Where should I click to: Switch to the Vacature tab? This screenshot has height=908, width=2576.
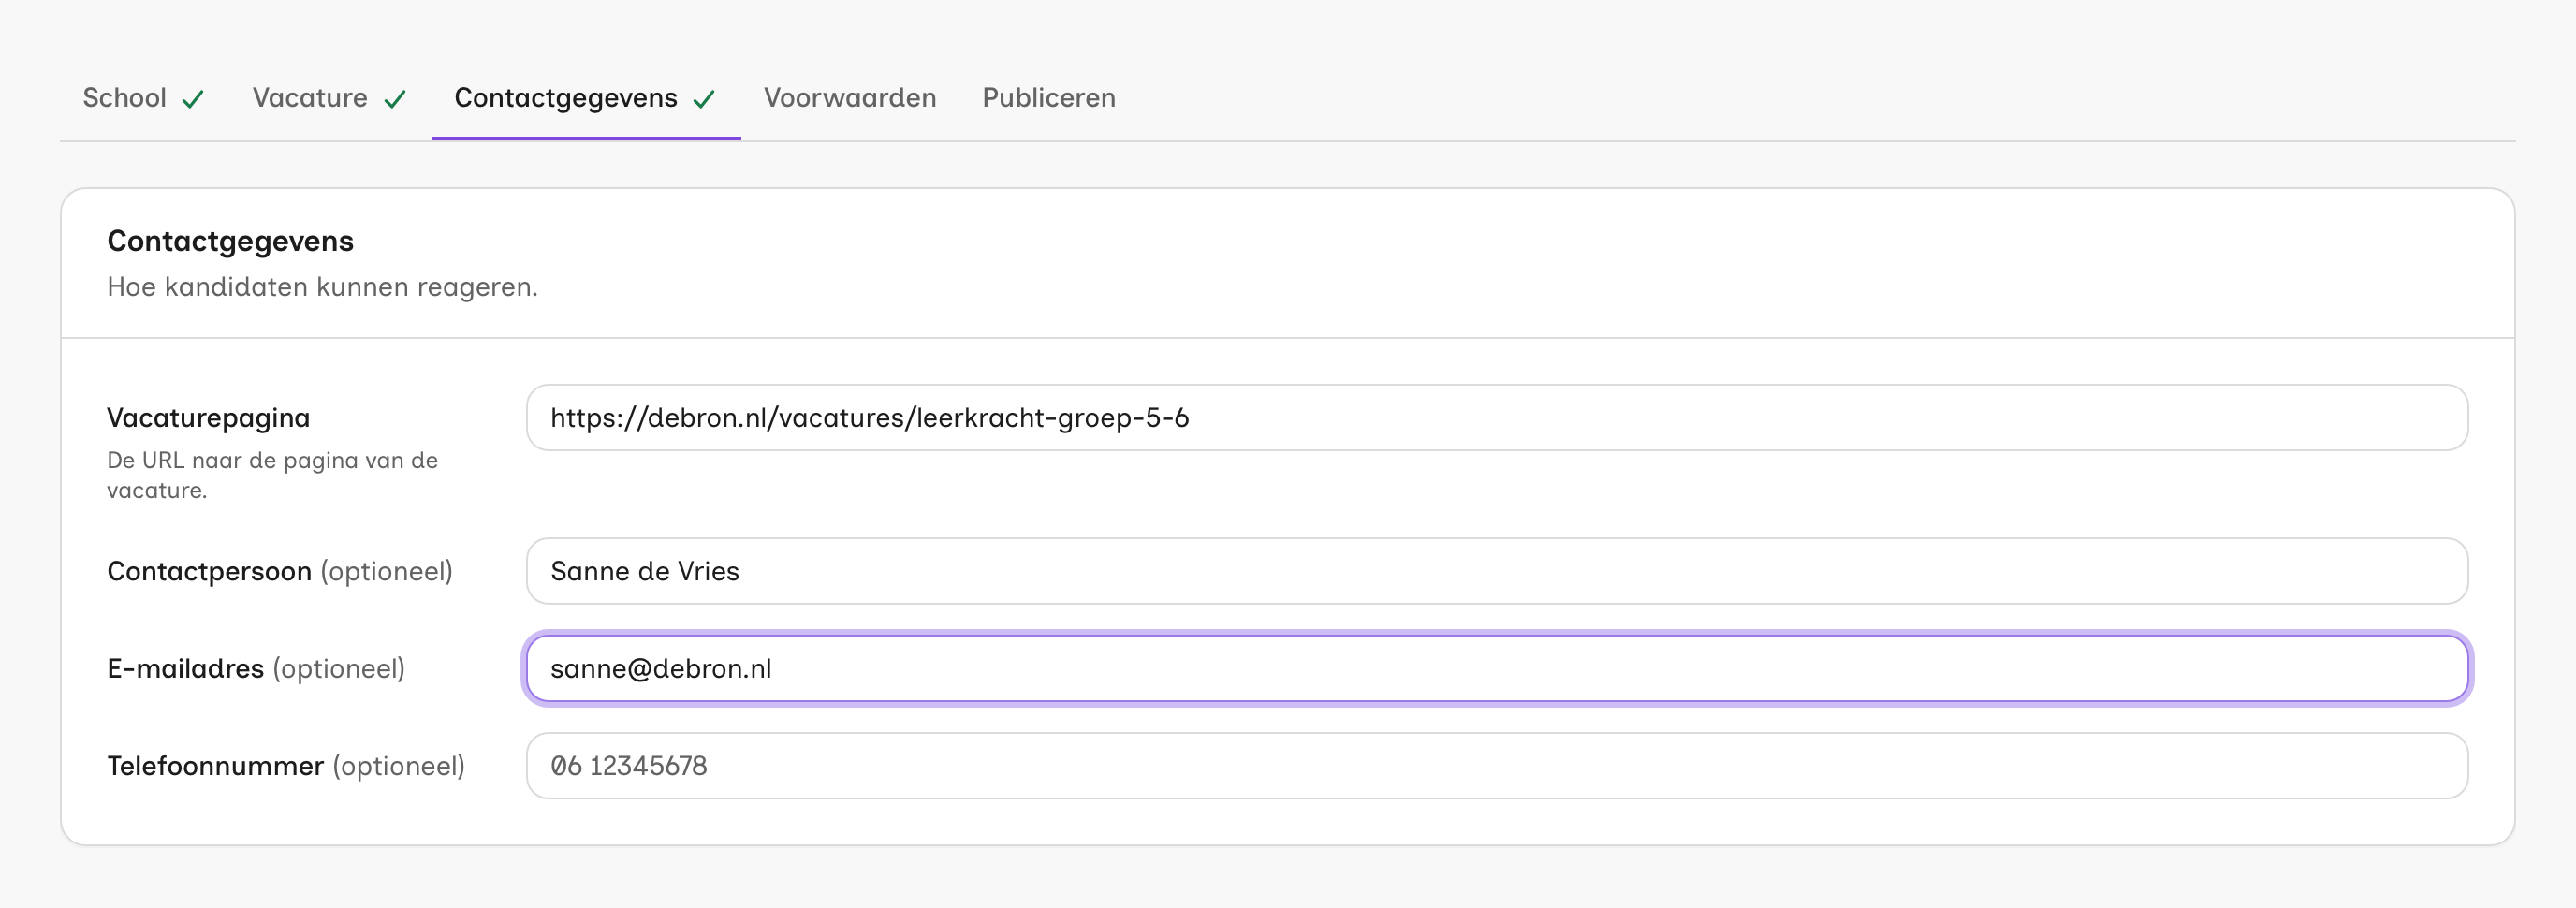click(330, 98)
